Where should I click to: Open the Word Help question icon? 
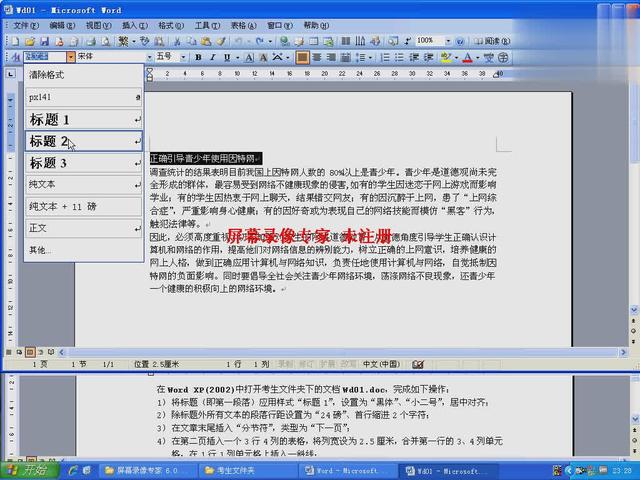(460, 41)
